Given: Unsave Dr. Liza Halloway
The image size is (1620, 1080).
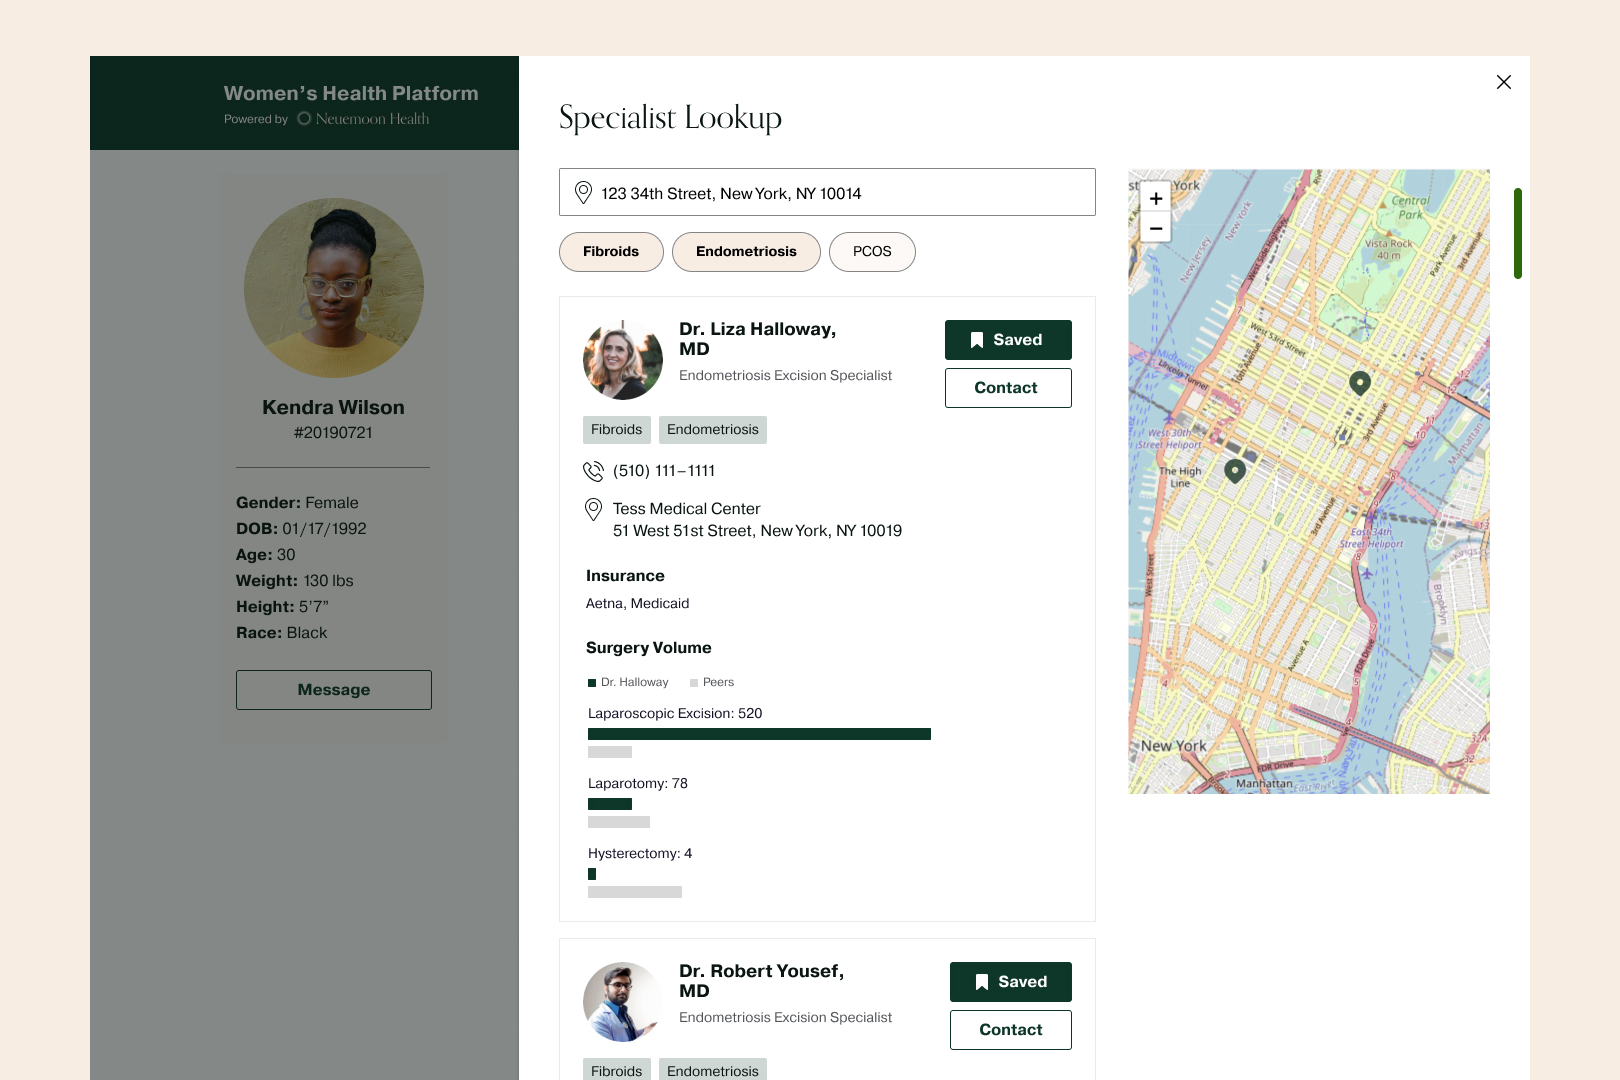Looking at the screenshot, I should tap(1008, 340).
